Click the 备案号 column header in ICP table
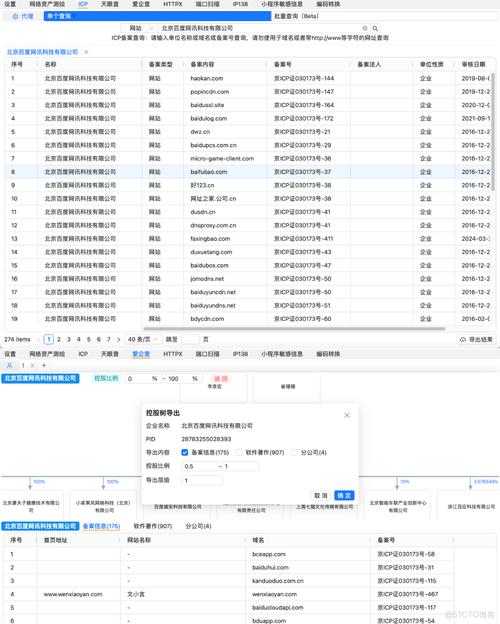500x624 pixels. click(x=283, y=64)
